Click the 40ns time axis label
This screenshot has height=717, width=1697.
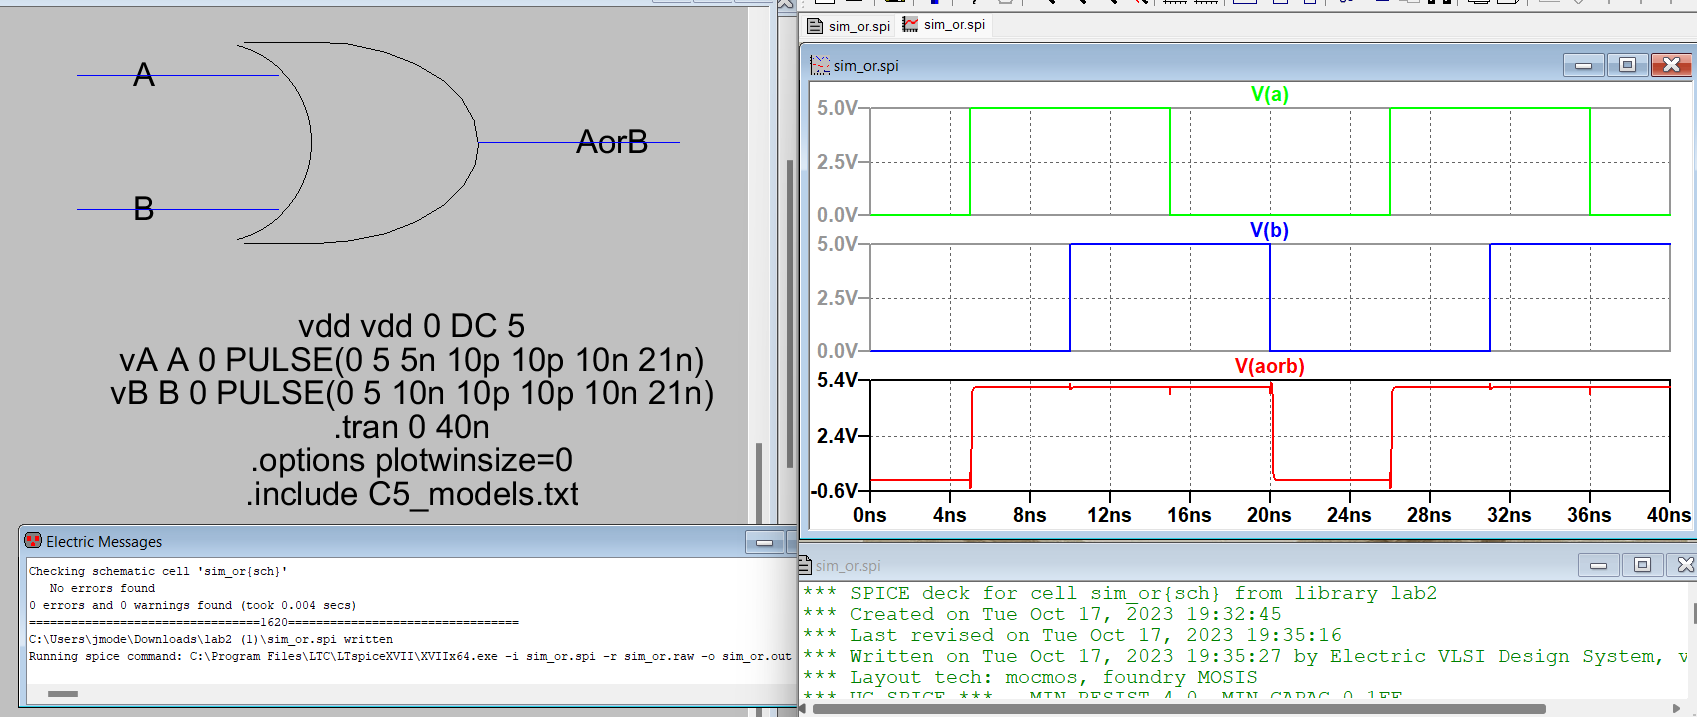click(x=1669, y=515)
